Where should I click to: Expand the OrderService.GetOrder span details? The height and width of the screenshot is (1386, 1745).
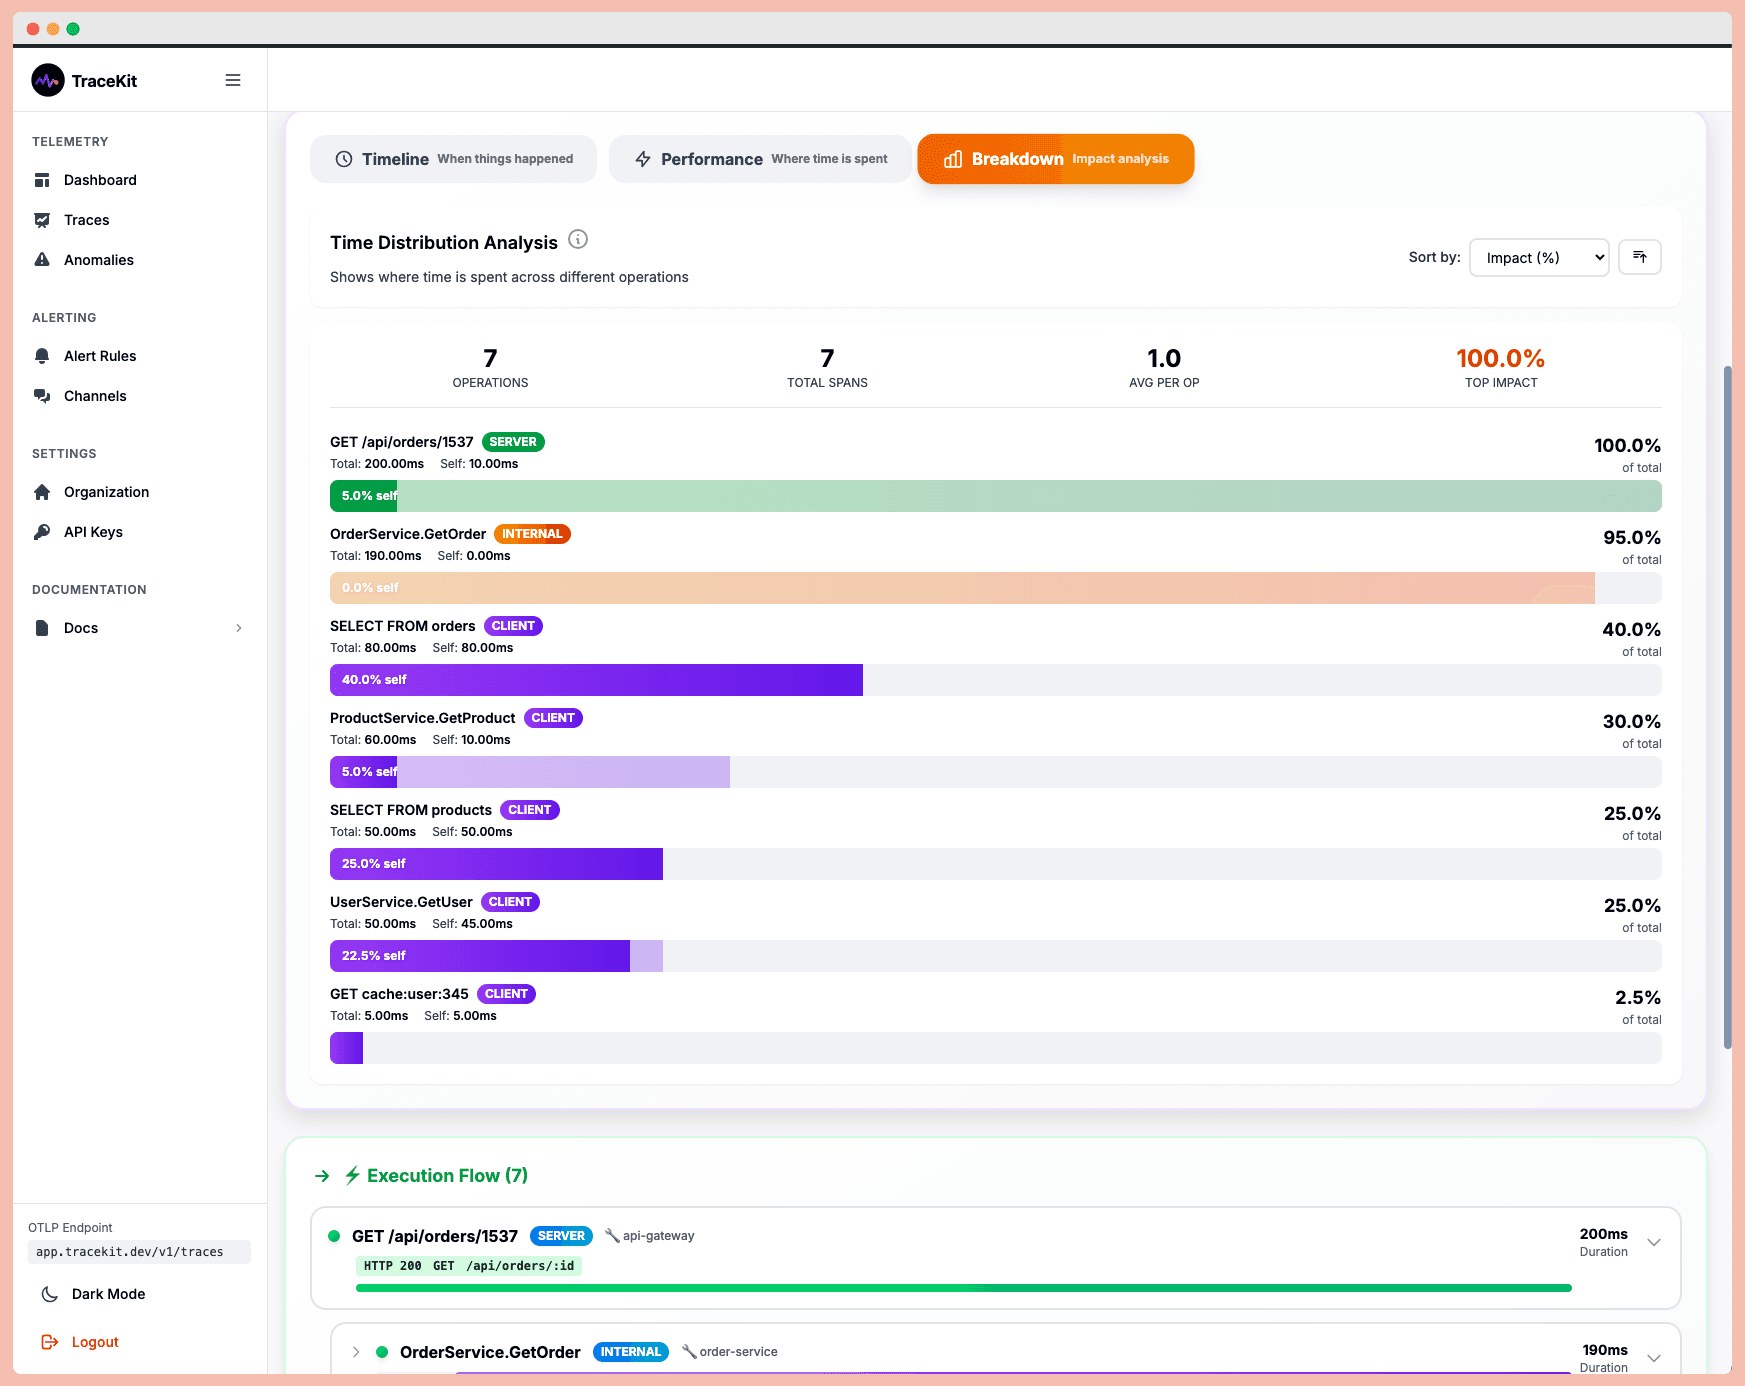pos(356,1351)
